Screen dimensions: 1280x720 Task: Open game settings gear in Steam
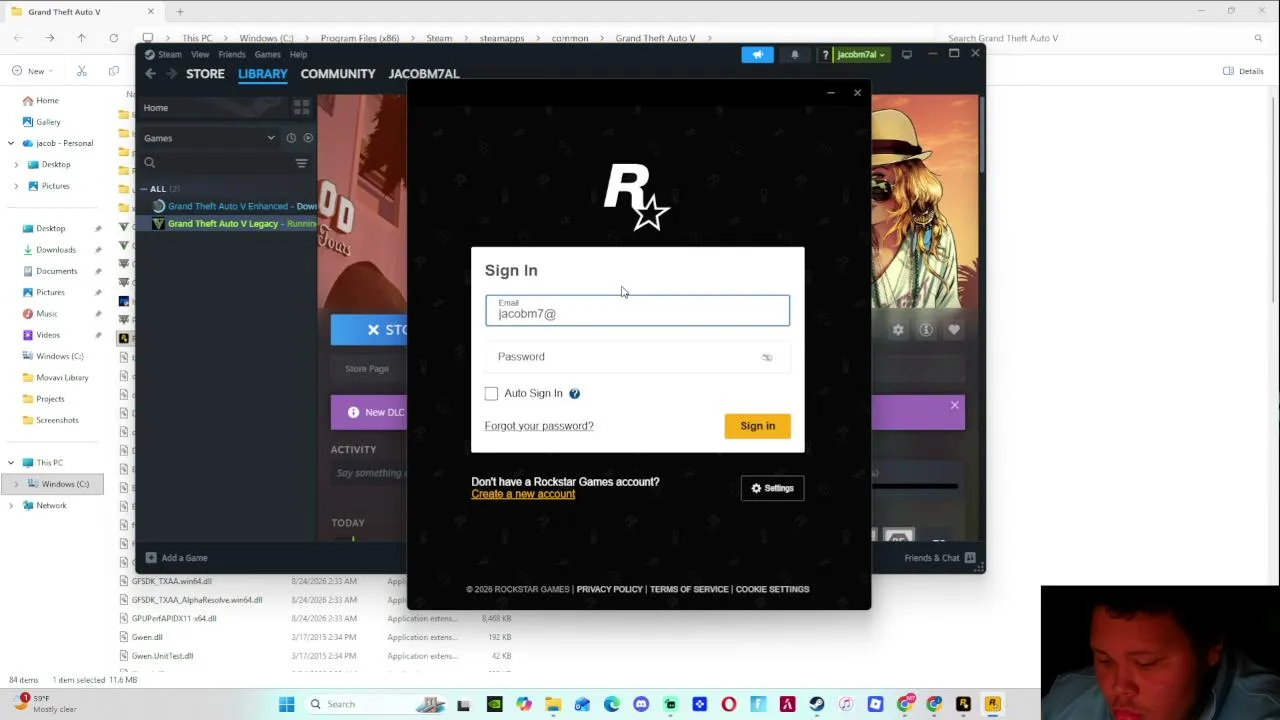[898, 330]
